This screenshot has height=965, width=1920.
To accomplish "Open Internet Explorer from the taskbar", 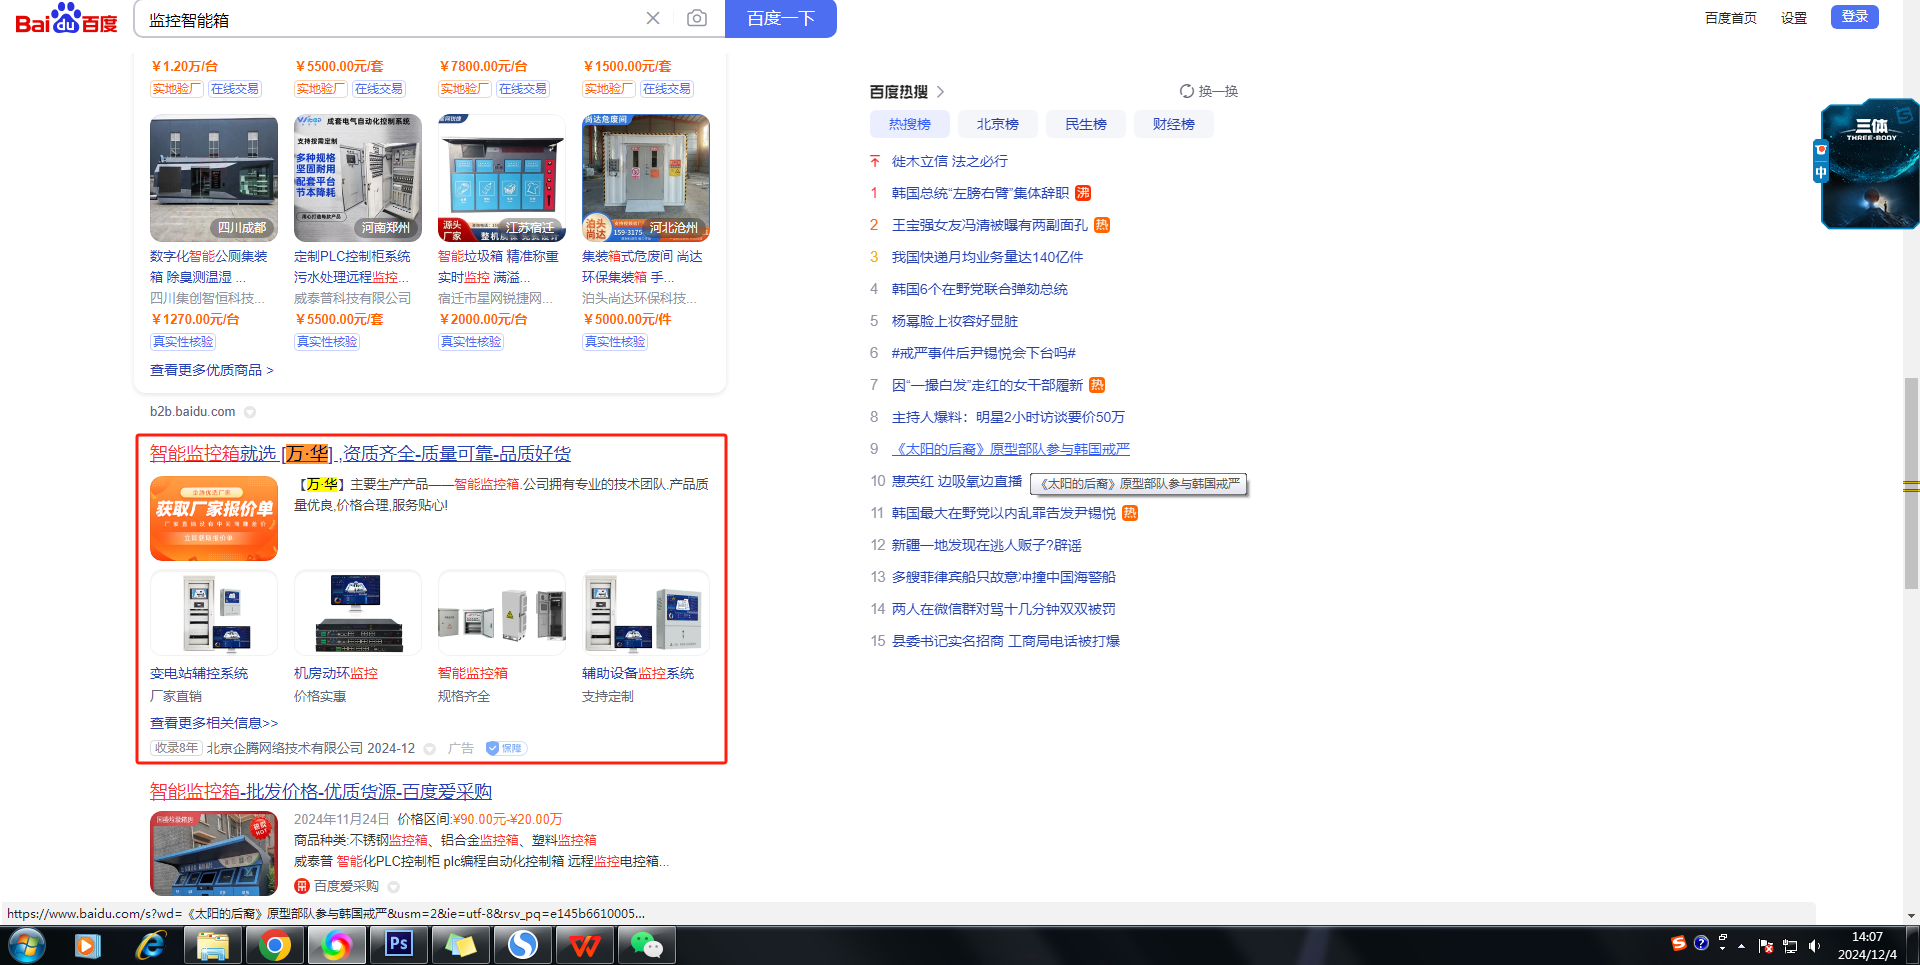I will pos(150,945).
